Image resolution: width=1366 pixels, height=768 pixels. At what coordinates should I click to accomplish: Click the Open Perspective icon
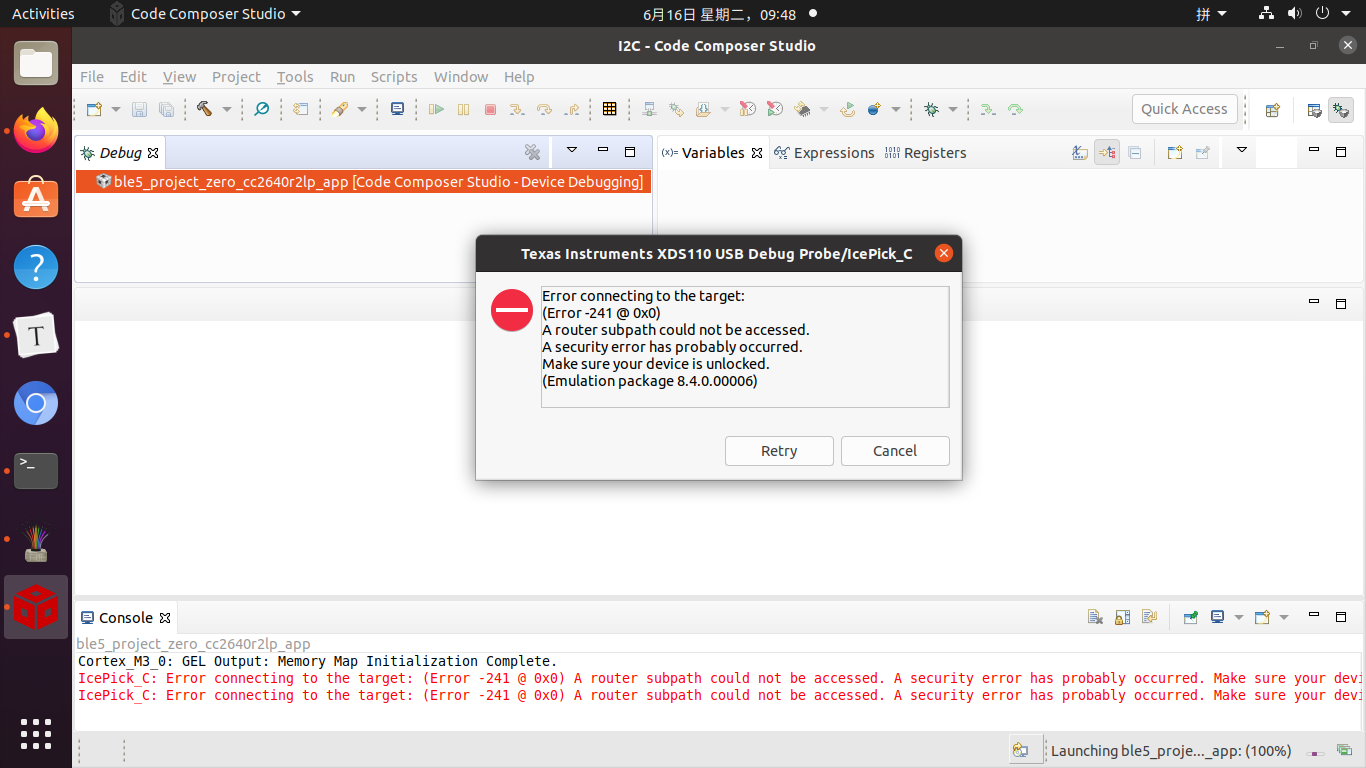click(x=1272, y=110)
